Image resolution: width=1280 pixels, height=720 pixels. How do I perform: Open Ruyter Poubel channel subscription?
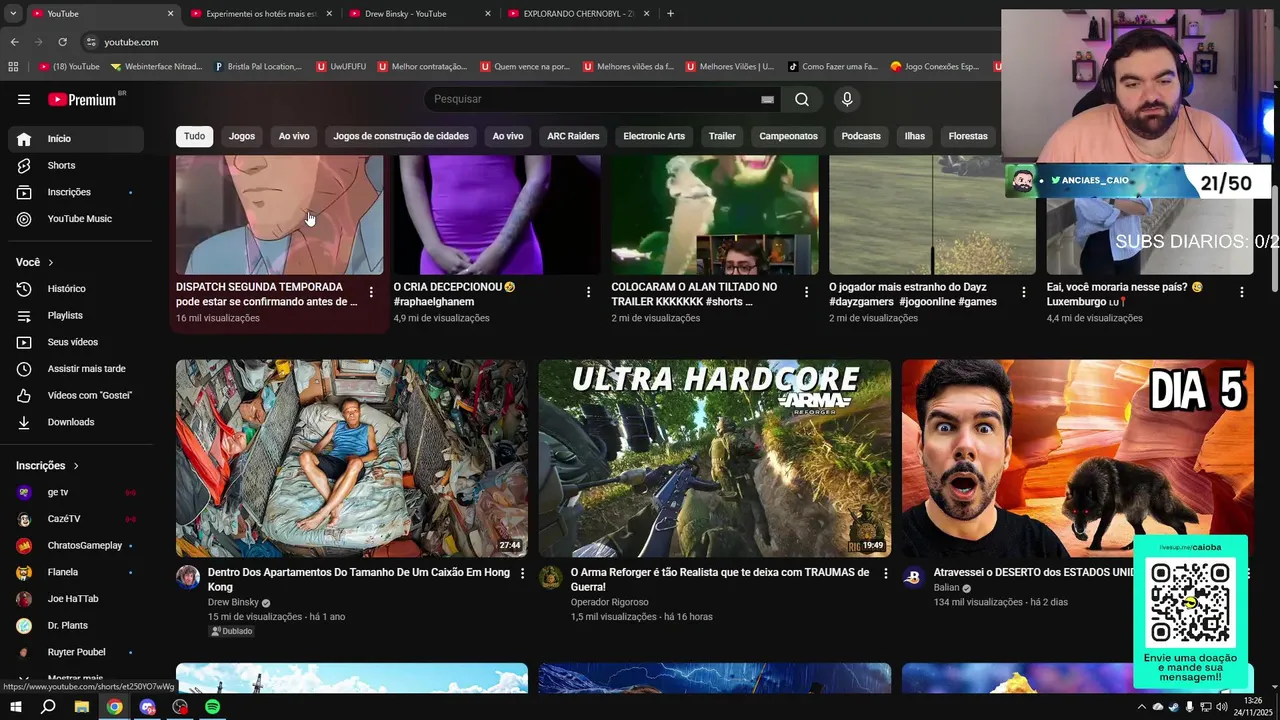click(x=76, y=652)
